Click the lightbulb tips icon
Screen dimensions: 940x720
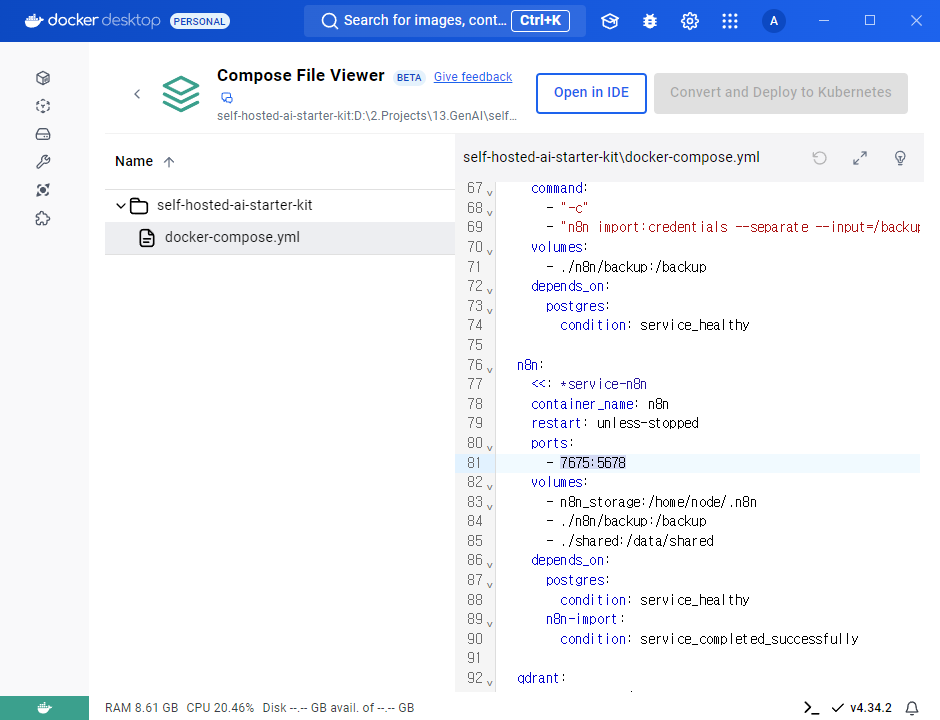pyautogui.click(x=900, y=158)
